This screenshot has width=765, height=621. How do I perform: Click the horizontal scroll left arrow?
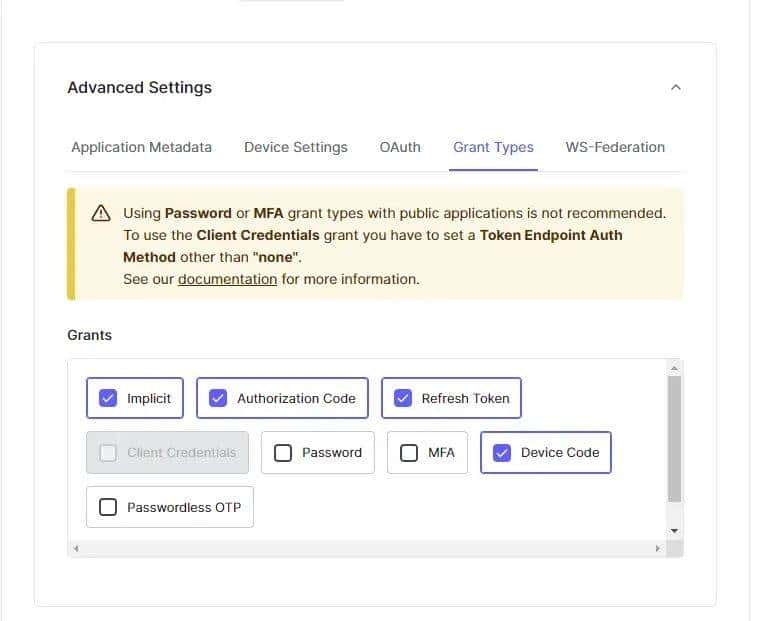click(76, 549)
